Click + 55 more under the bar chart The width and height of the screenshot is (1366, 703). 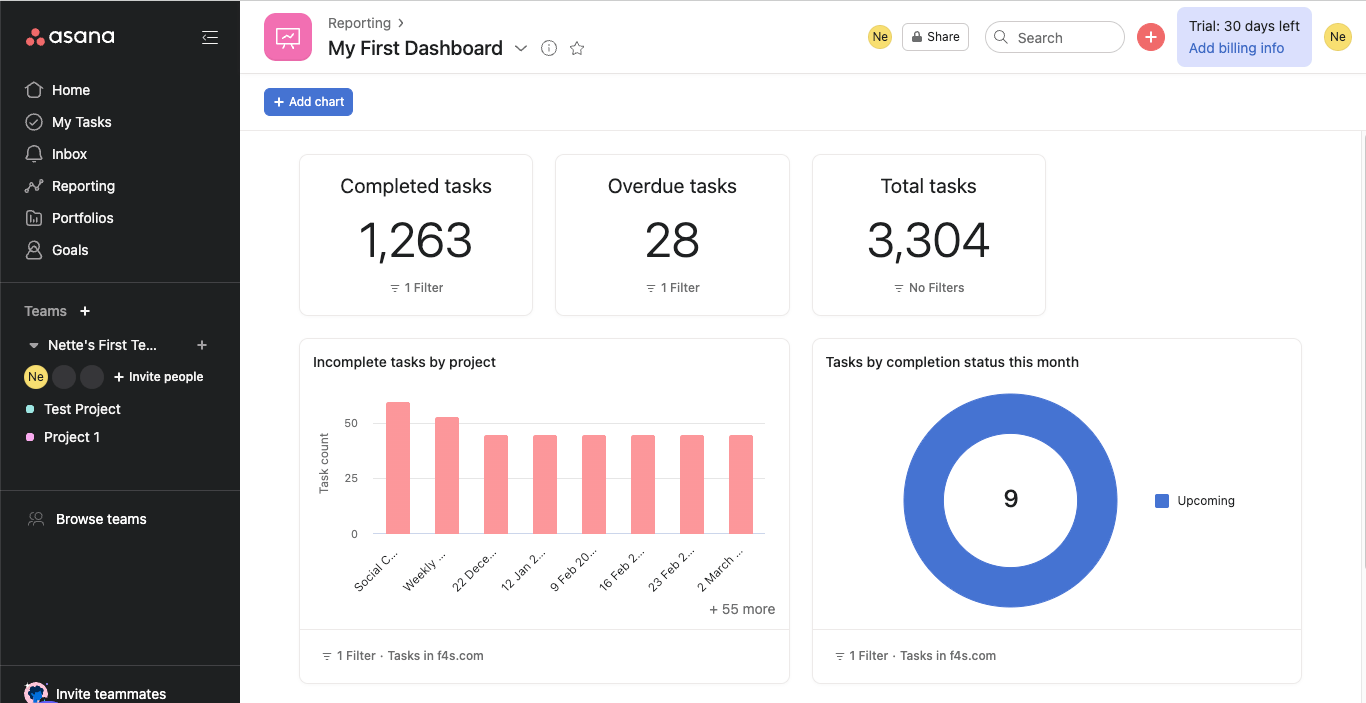[742, 609]
